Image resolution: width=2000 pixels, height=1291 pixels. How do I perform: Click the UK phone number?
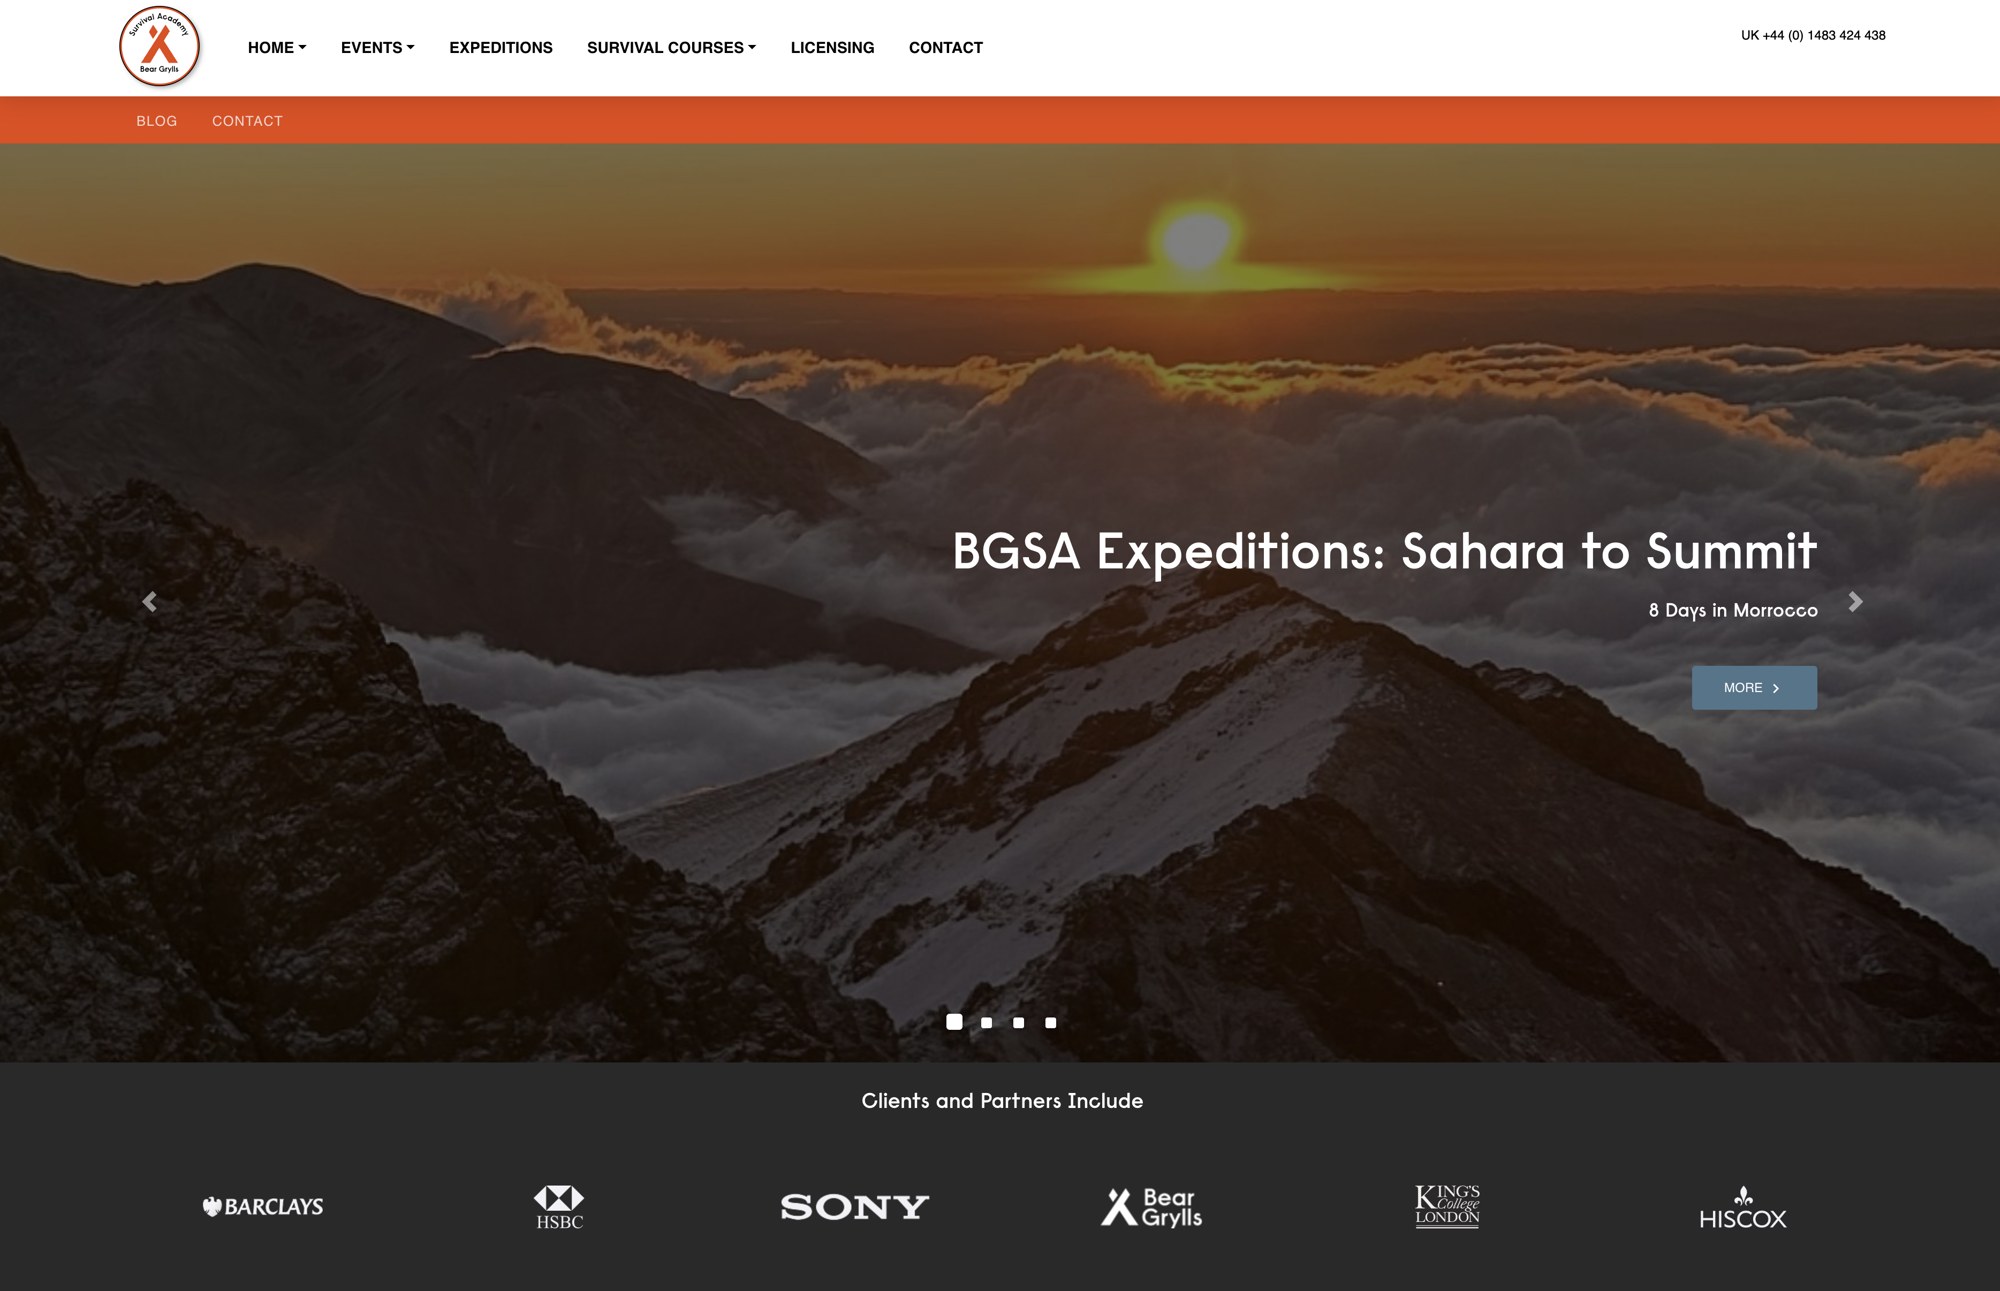click(x=1813, y=35)
